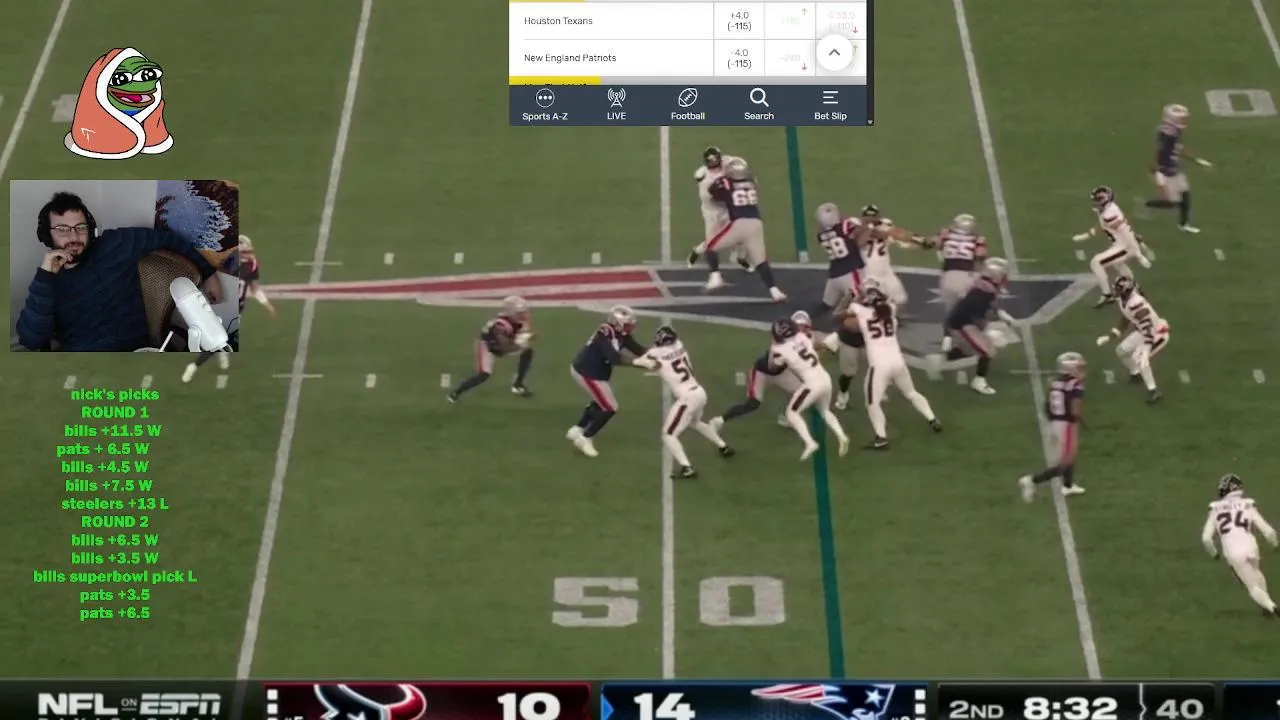Viewport: 1280px width, 720px height.
Task: Open Search in the sportsbook
Action: [x=759, y=105]
